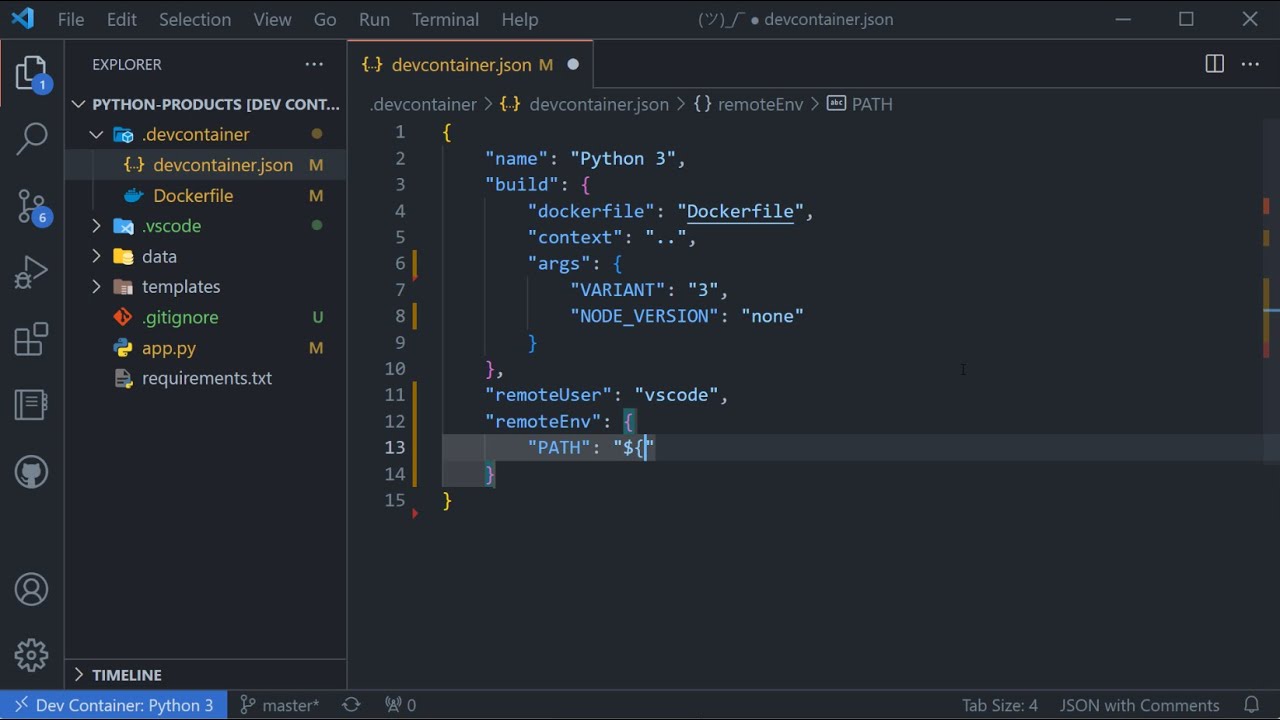Open Dockerfile in the explorer tree

pyautogui.click(x=206, y=195)
